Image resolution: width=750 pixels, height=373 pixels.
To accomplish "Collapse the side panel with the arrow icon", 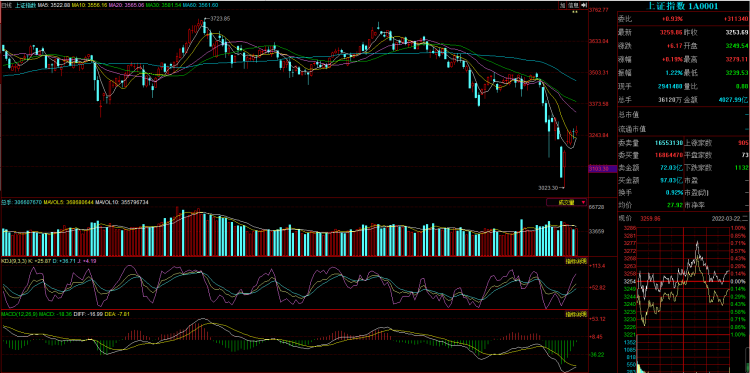I will 584,5.
